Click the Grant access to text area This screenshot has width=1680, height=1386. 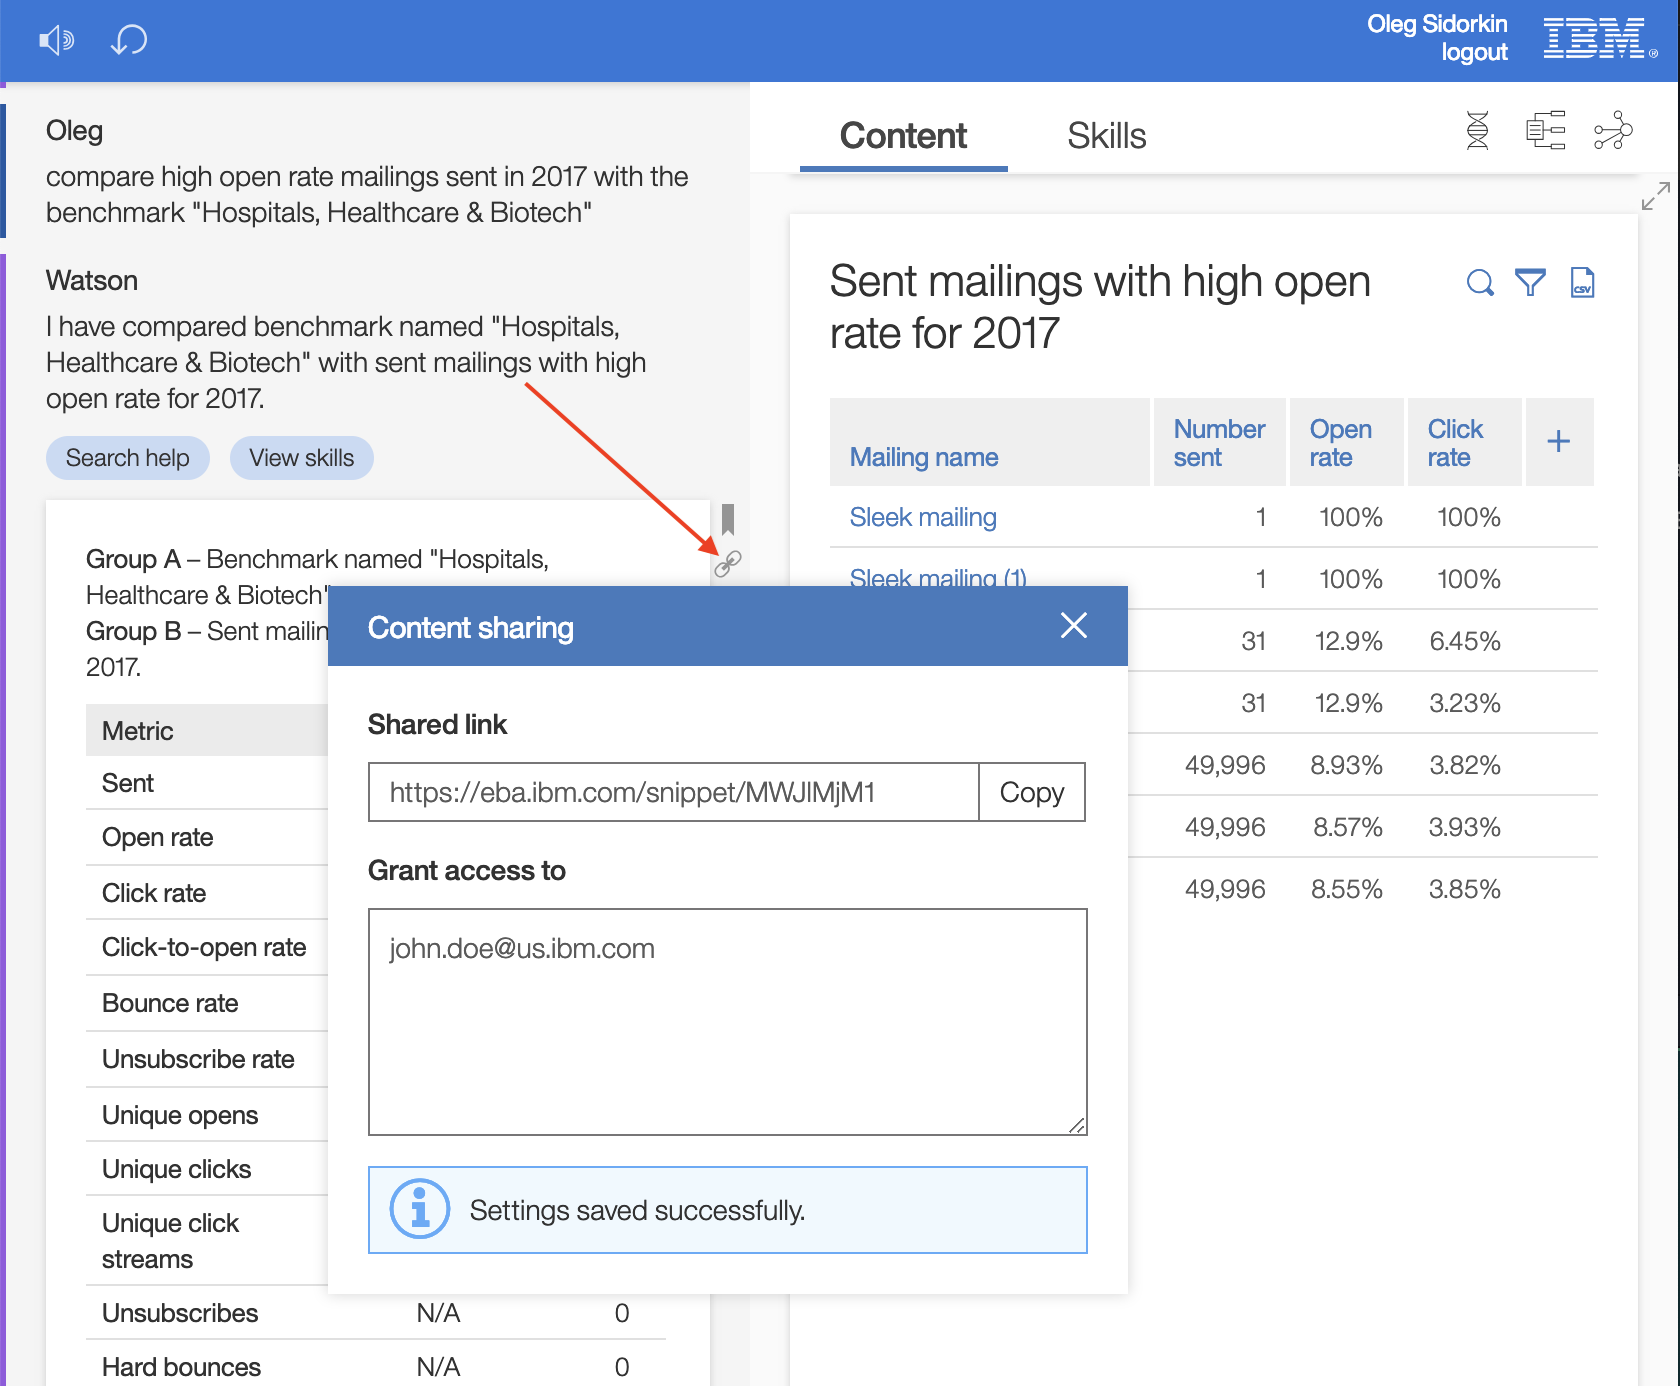tap(728, 1022)
